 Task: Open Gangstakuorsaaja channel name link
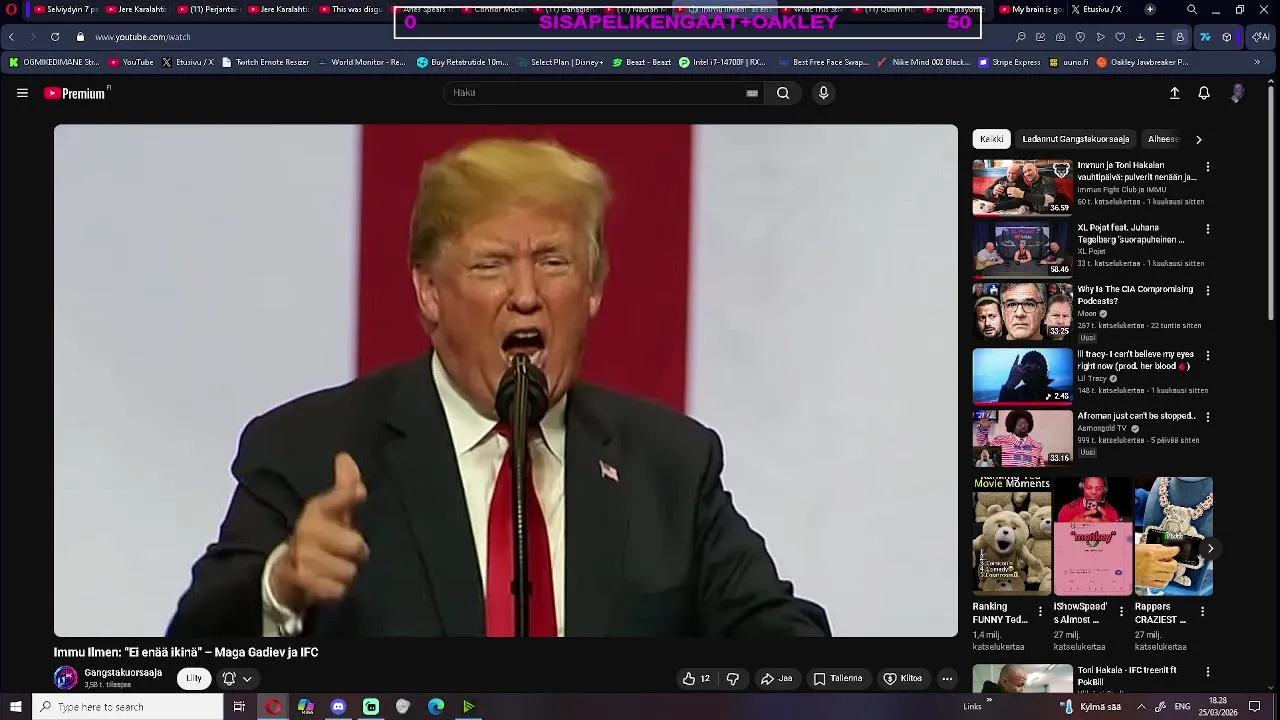click(123, 673)
